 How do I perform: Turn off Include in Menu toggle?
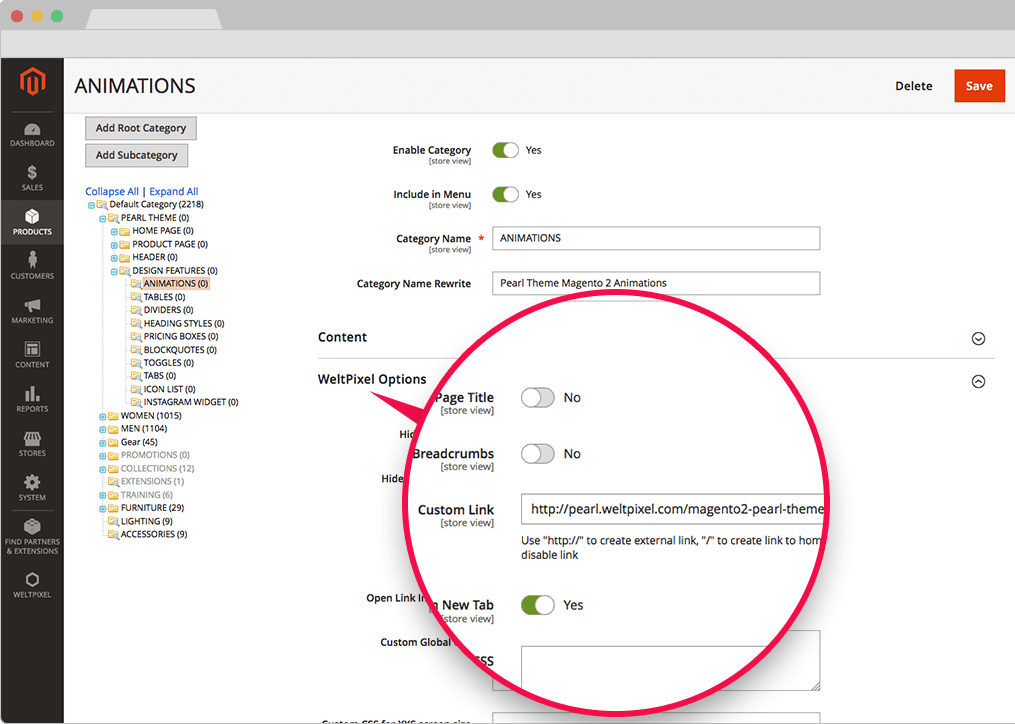pyautogui.click(x=506, y=194)
